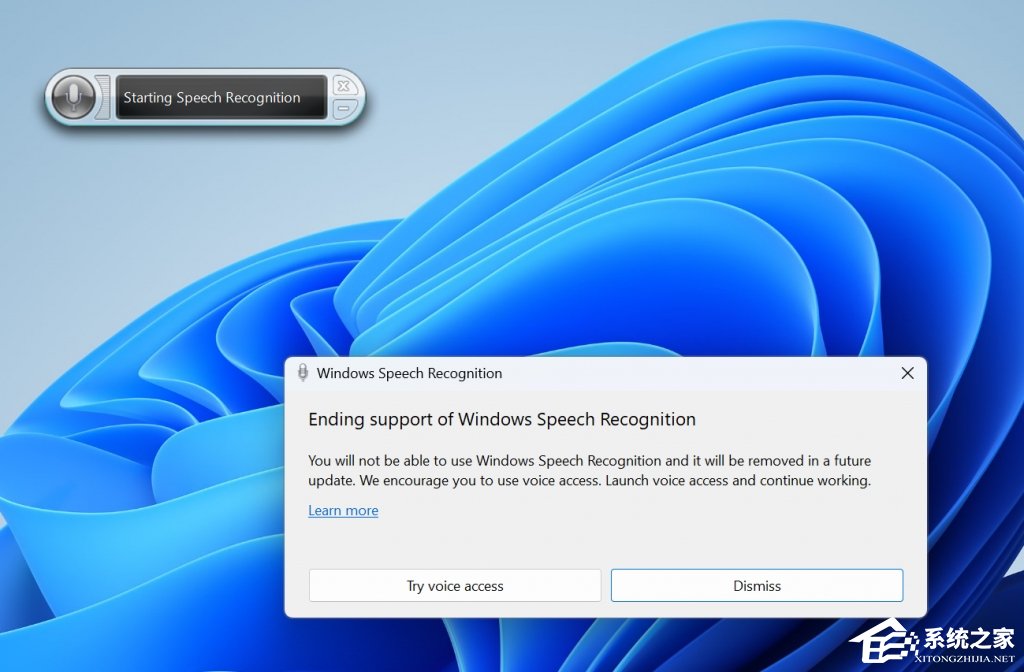Click the microphone button on speech bar
This screenshot has width=1024, height=672.
click(72, 97)
